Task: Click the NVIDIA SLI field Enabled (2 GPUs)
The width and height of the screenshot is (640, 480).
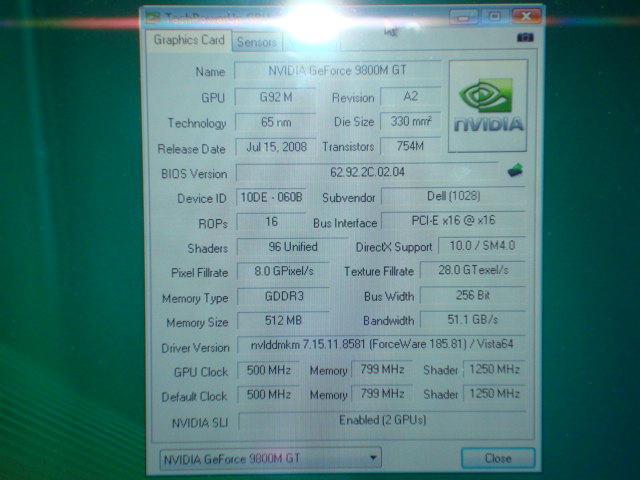Action: (x=382, y=420)
